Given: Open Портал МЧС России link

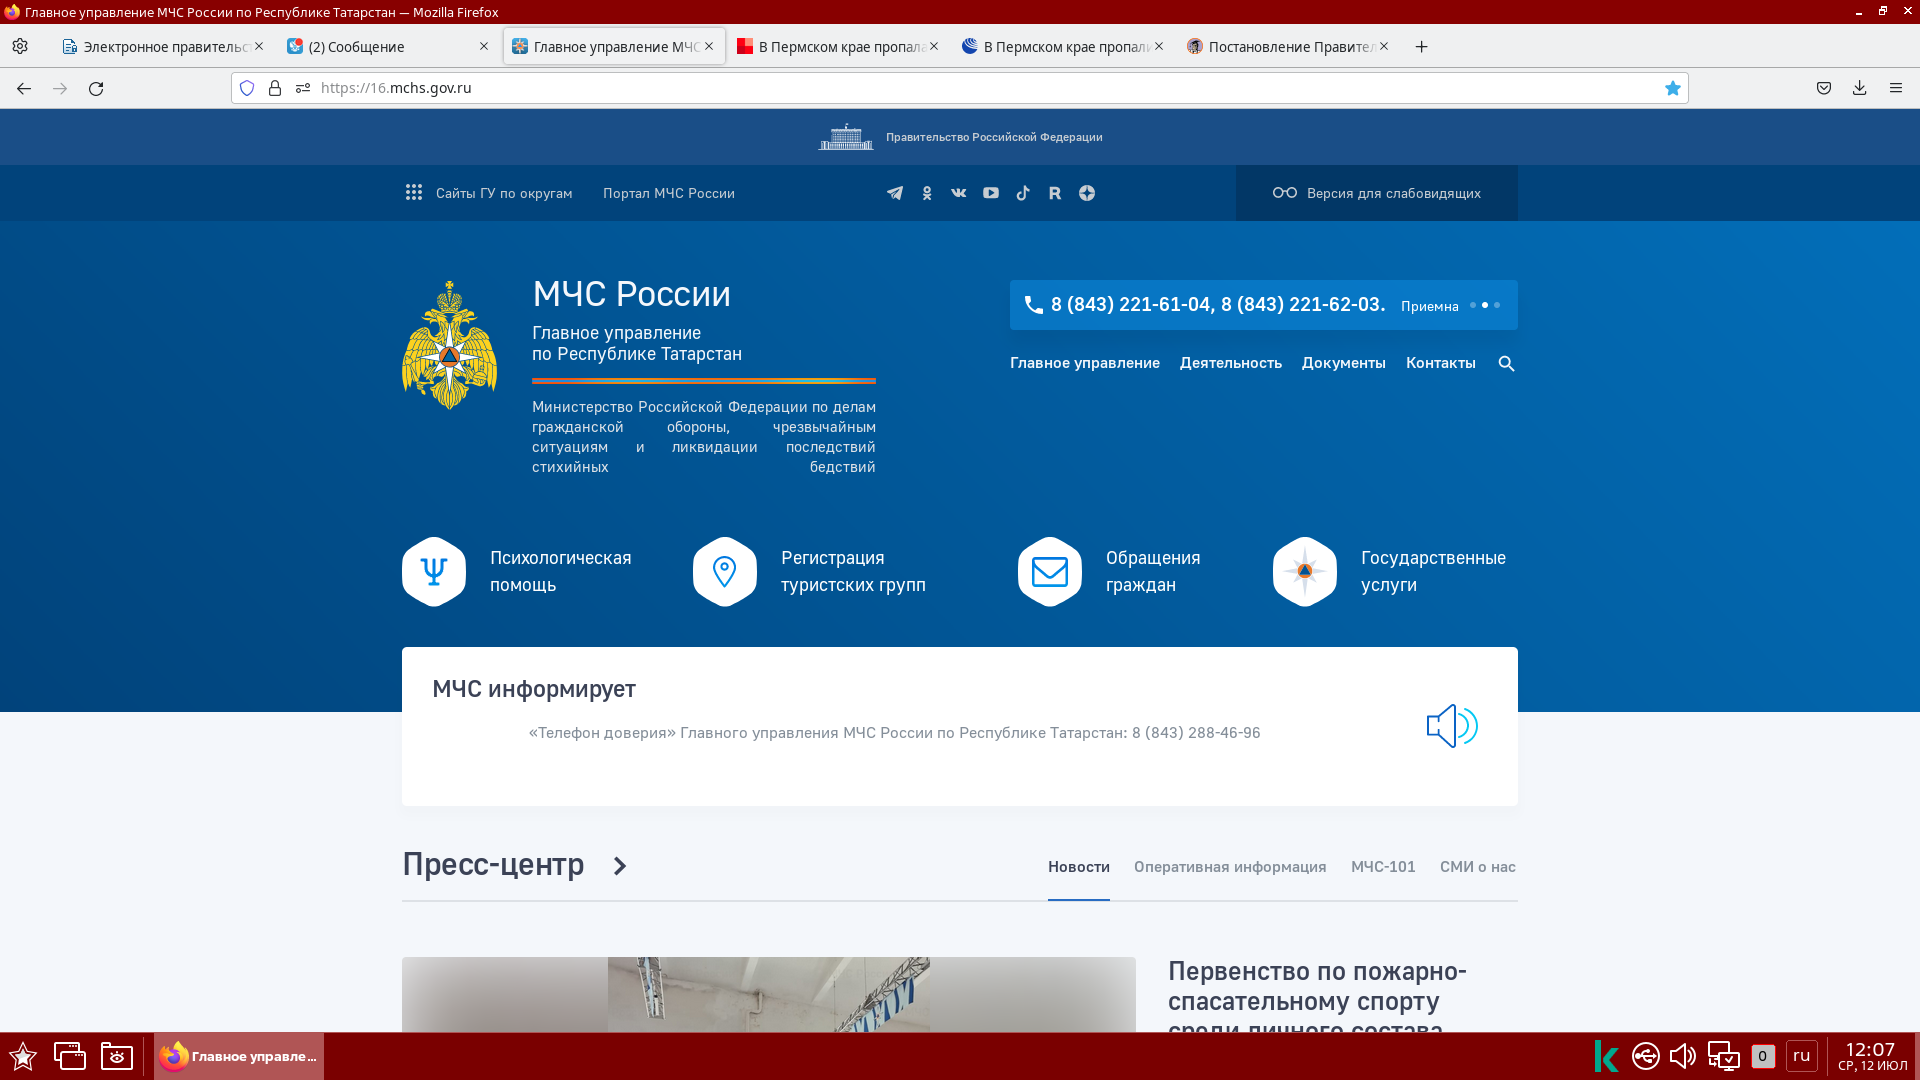Looking at the screenshot, I should tap(669, 193).
